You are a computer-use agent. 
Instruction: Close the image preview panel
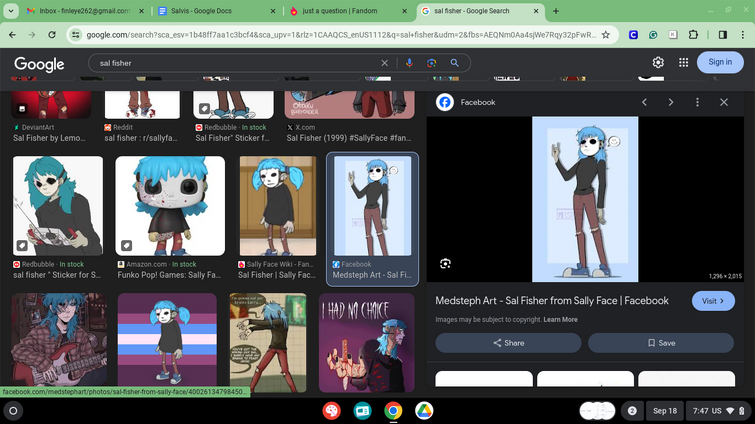pyautogui.click(x=724, y=102)
